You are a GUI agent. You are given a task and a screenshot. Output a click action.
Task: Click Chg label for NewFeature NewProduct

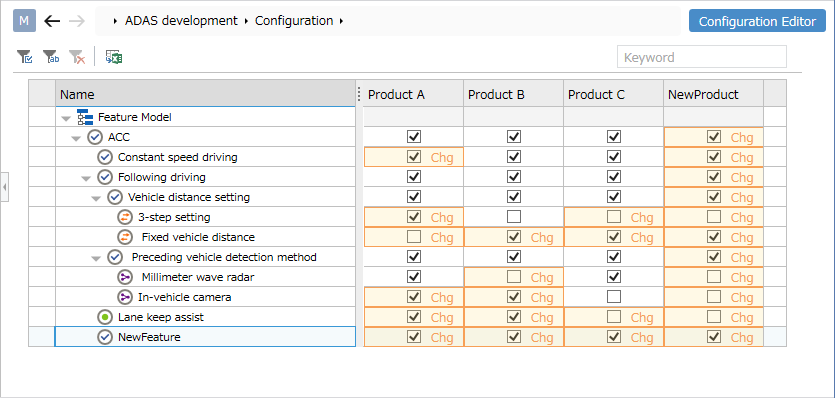coord(742,337)
